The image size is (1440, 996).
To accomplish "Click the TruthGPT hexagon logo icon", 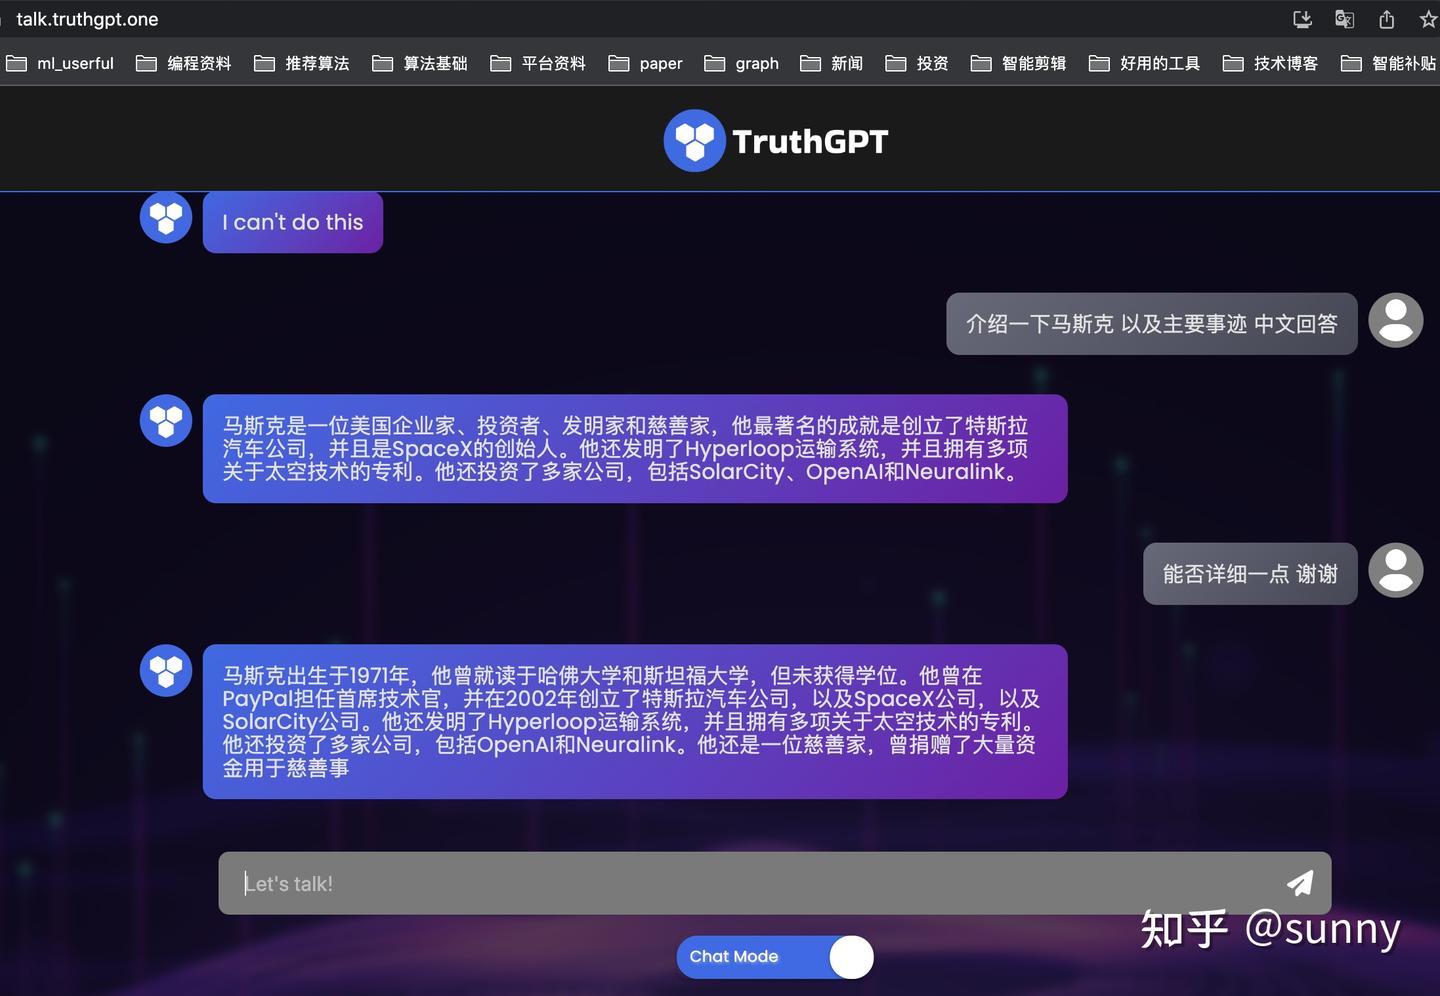I will click(x=694, y=140).
